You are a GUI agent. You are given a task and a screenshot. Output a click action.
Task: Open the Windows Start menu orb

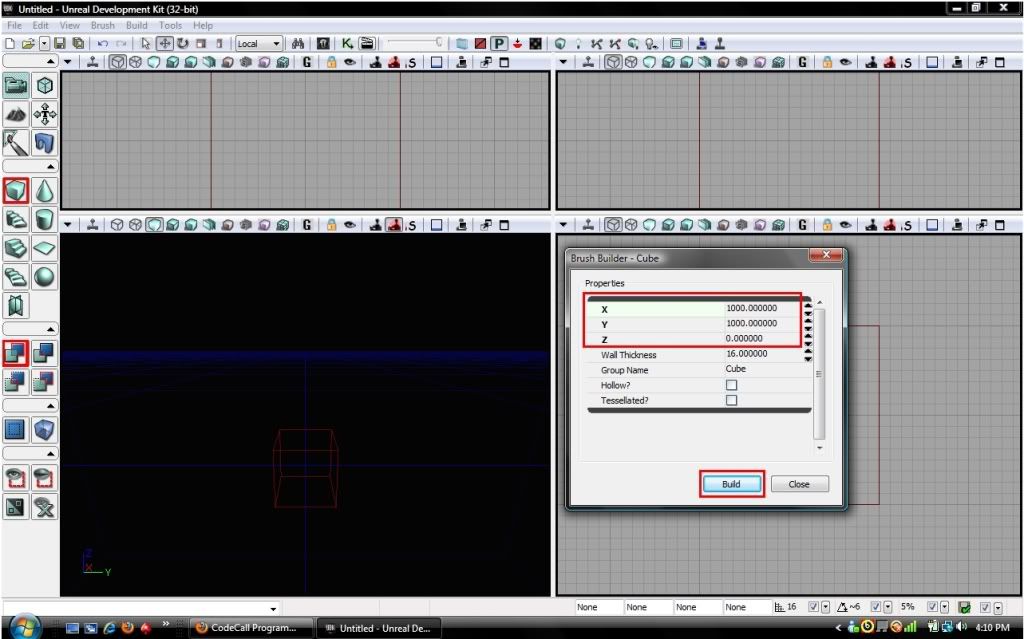pyautogui.click(x=25, y=627)
